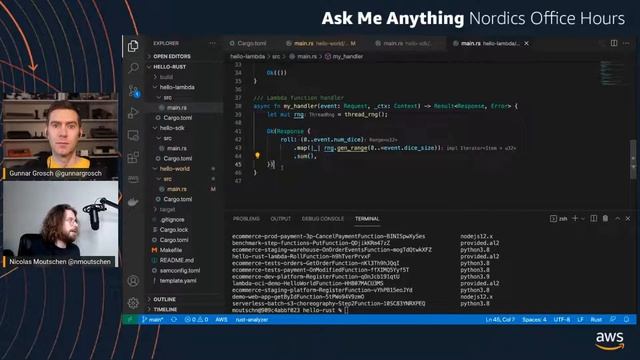Open the AWS Toolkit sidebar icon
Viewport: 640px width, 360px height.
[x=133, y=179]
